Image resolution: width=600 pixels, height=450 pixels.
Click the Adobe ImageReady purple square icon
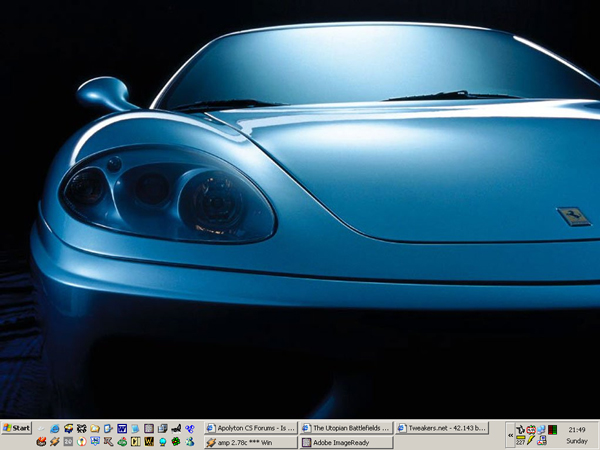coord(148,428)
